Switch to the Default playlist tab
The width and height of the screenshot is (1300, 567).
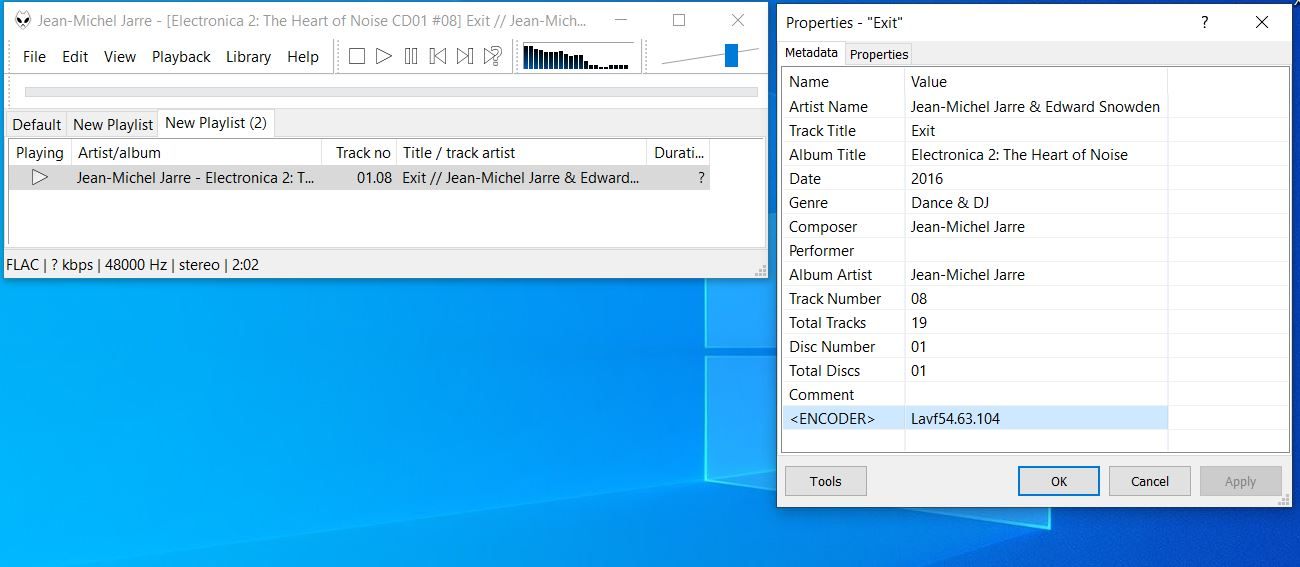point(37,124)
